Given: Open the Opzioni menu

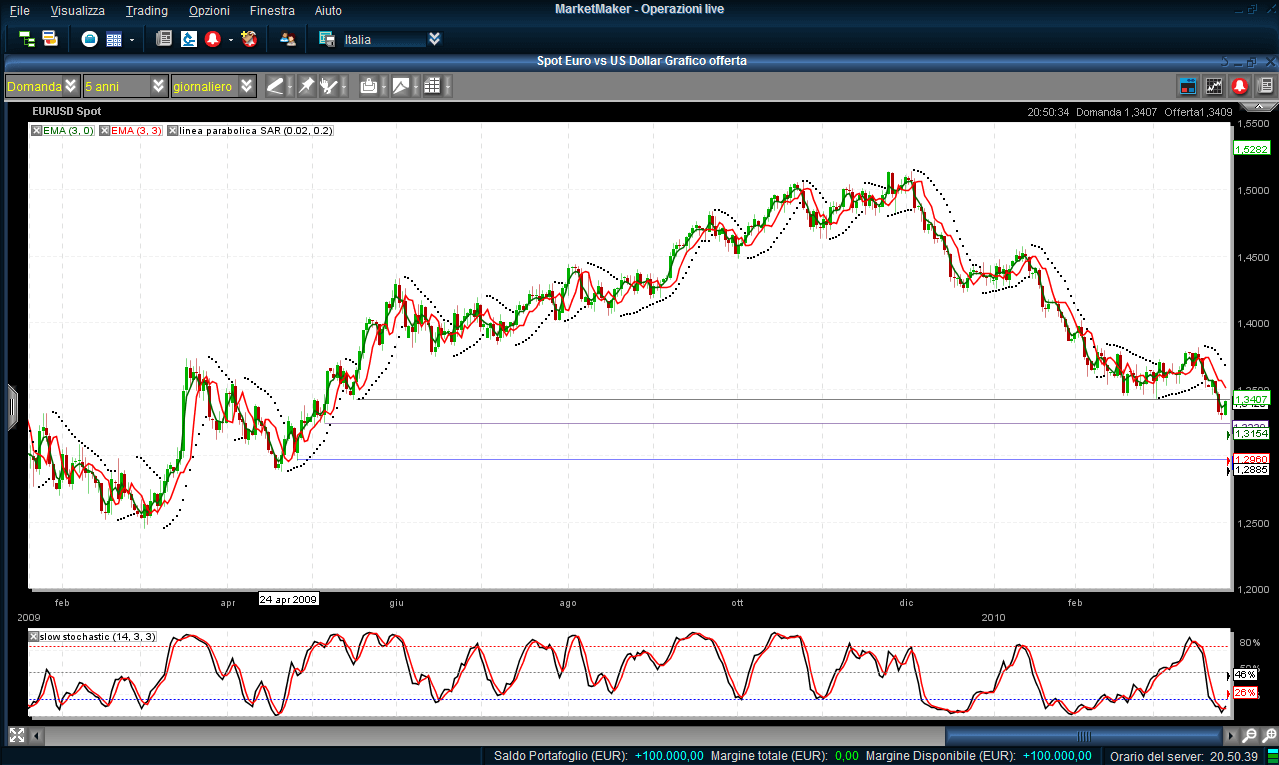Looking at the screenshot, I should (x=208, y=10).
